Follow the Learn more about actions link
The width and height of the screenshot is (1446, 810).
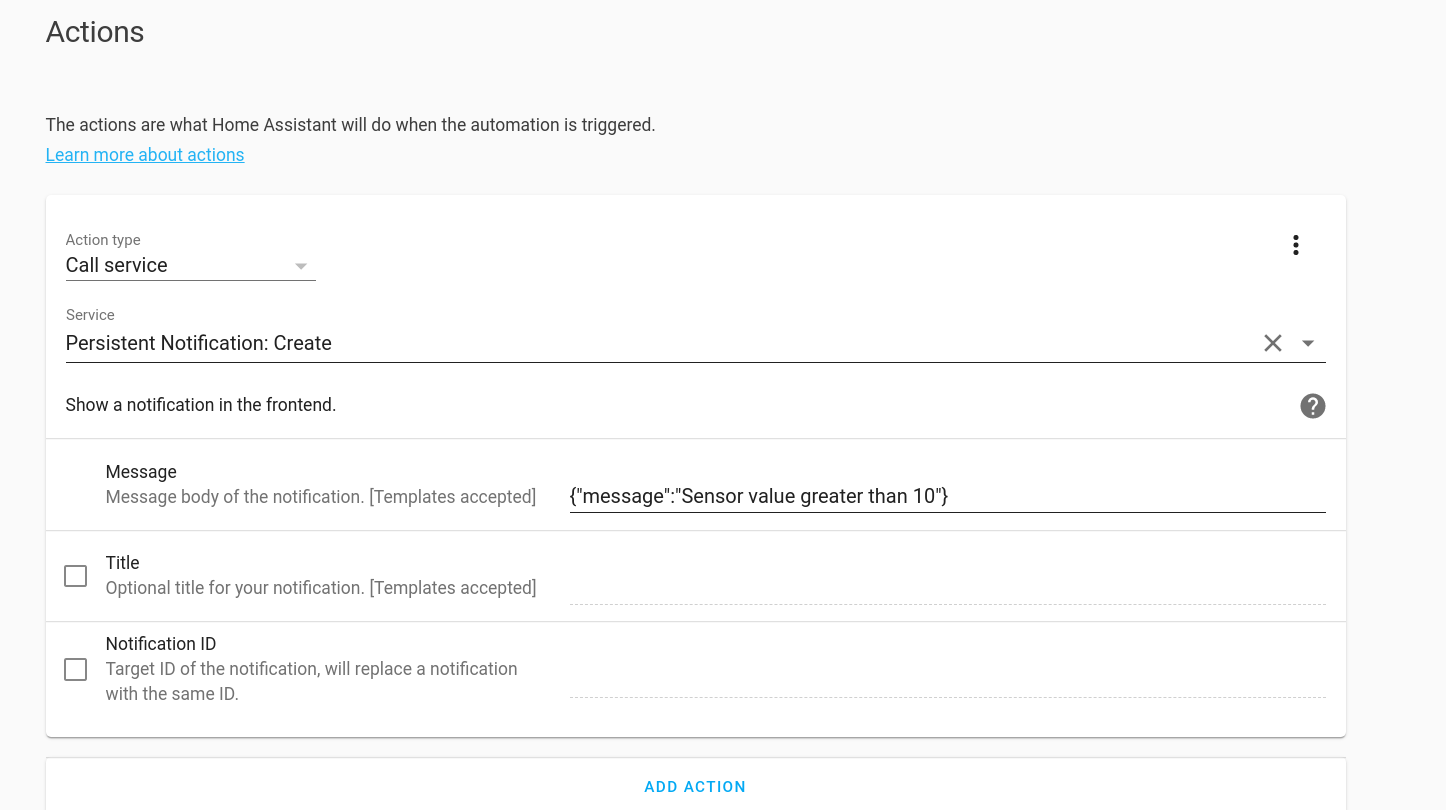(x=144, y=154)
